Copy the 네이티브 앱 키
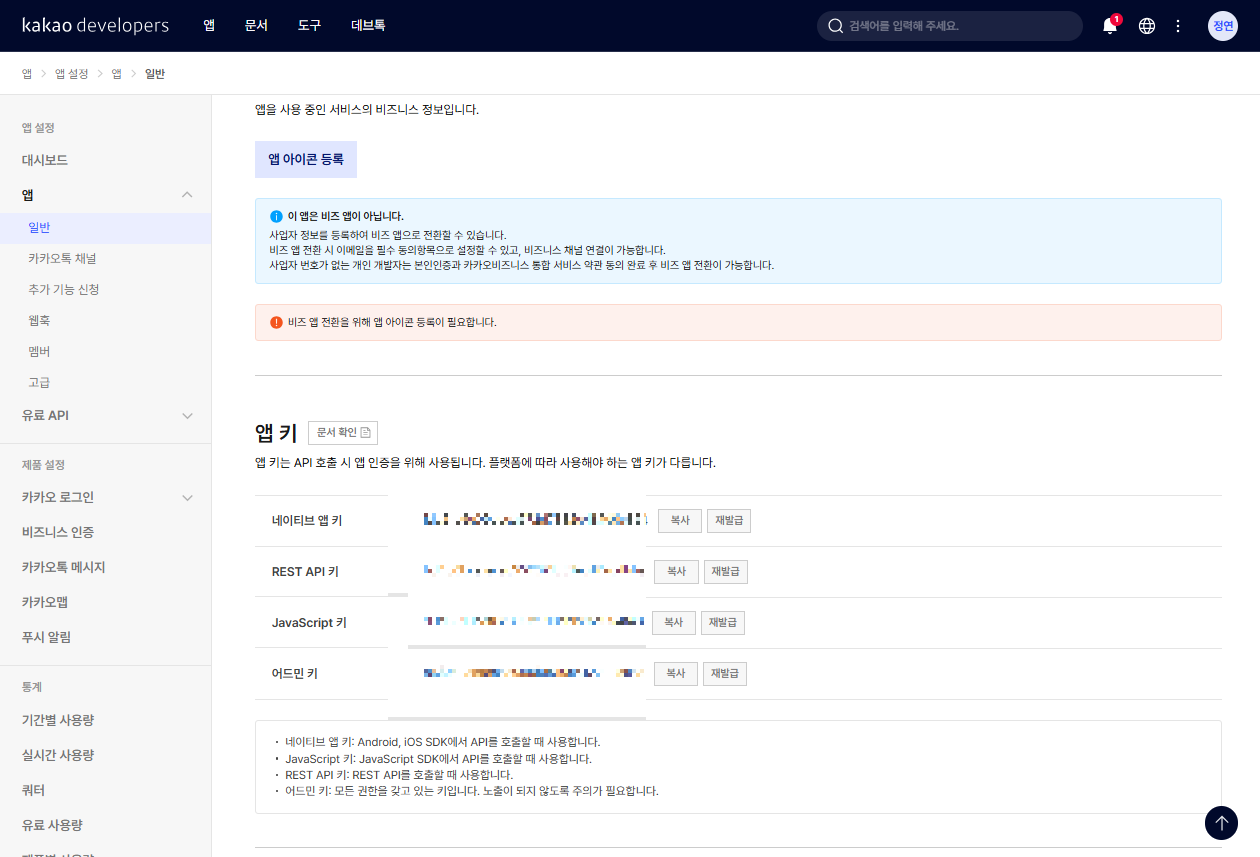The image size is (1260, 857). pyautogui.click(x=680, y=521)
